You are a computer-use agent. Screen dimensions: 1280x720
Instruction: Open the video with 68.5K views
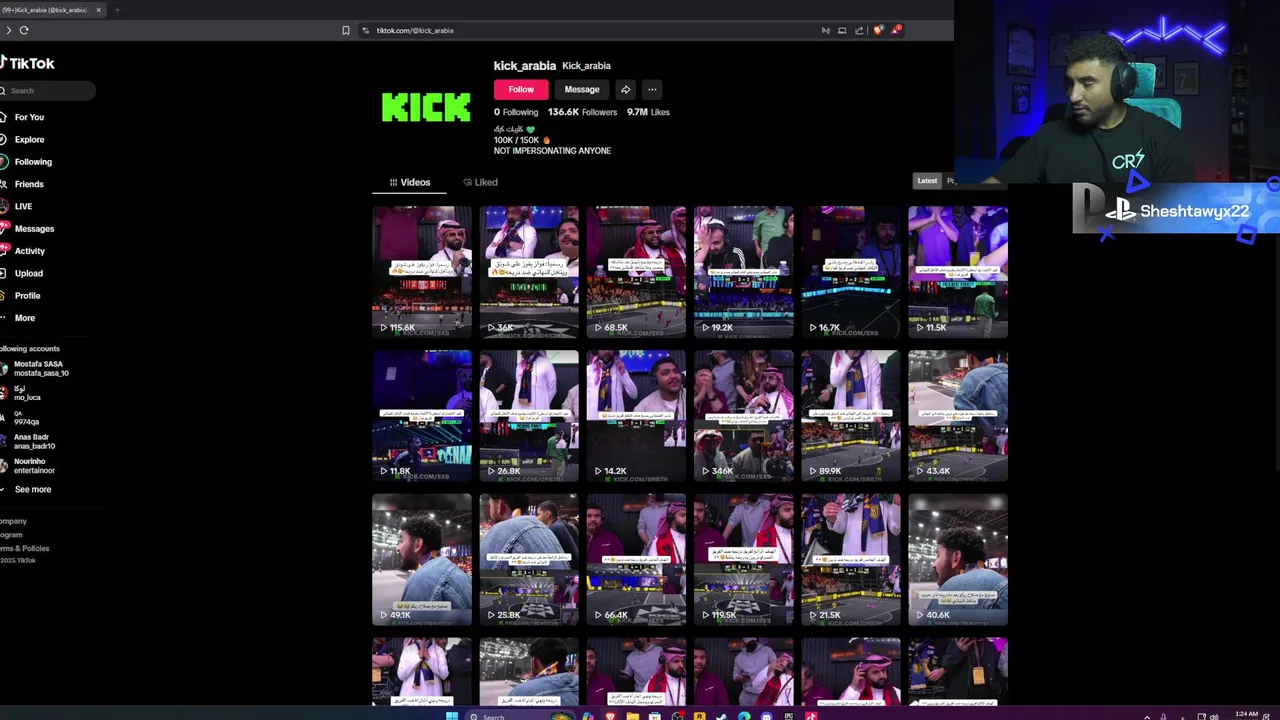636,272
